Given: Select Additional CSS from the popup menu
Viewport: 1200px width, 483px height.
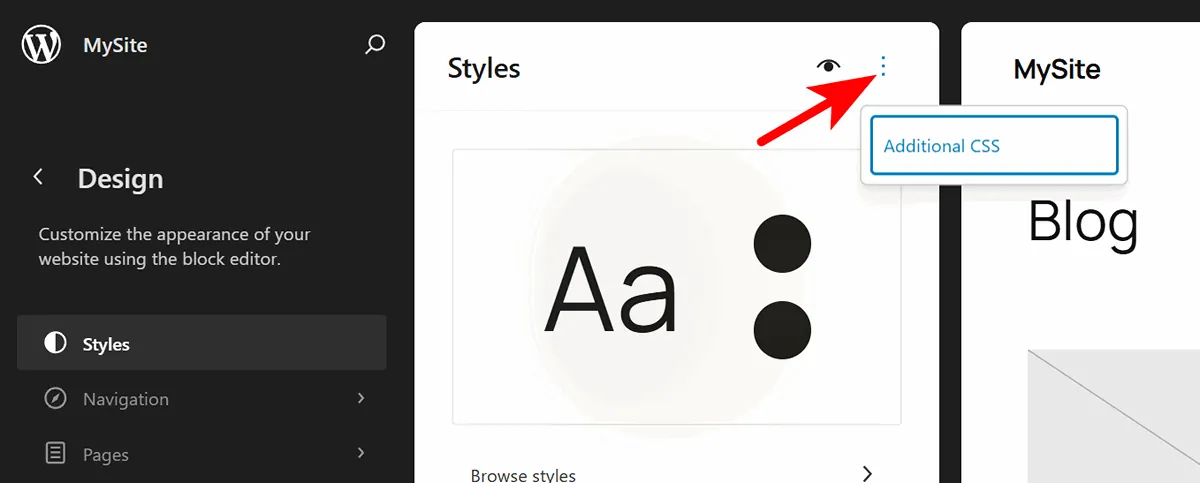Looking at the screenshot, I should 993,146.
